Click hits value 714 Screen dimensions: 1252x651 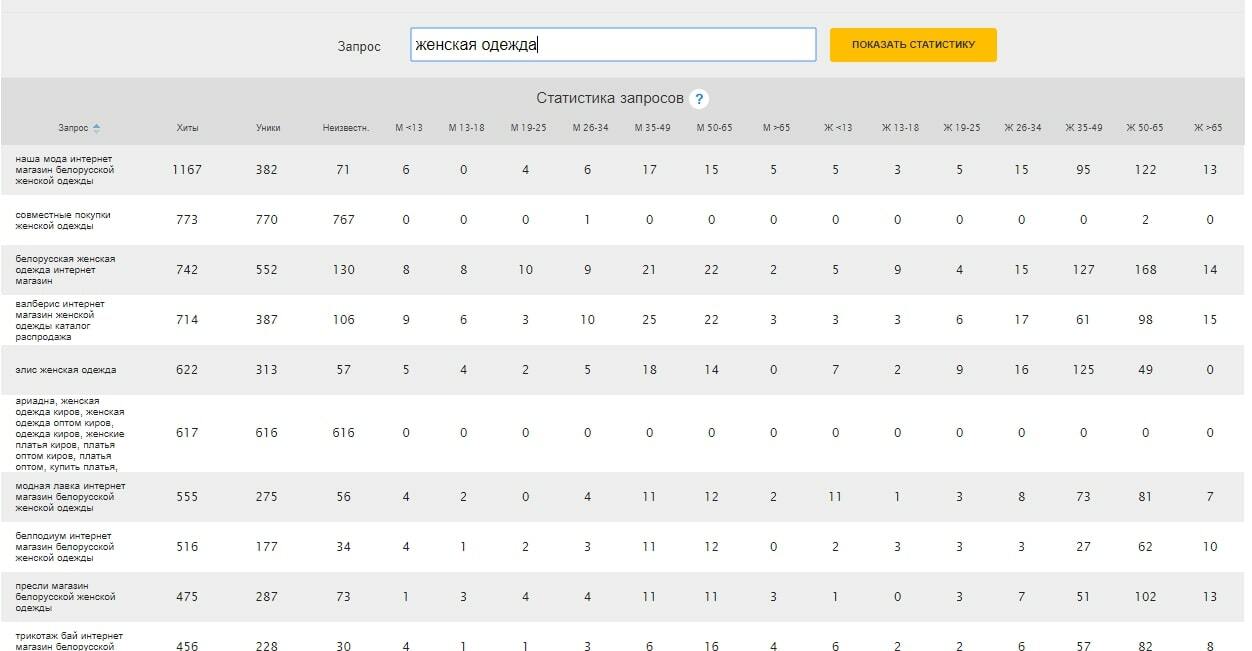pos(187,320)
